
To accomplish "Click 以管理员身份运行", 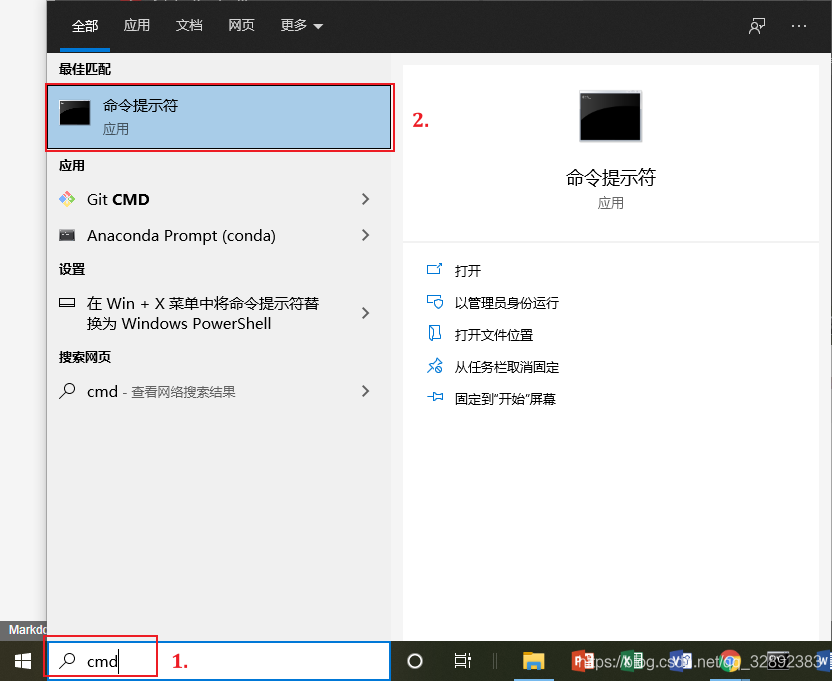I will (x=507, y=303).
